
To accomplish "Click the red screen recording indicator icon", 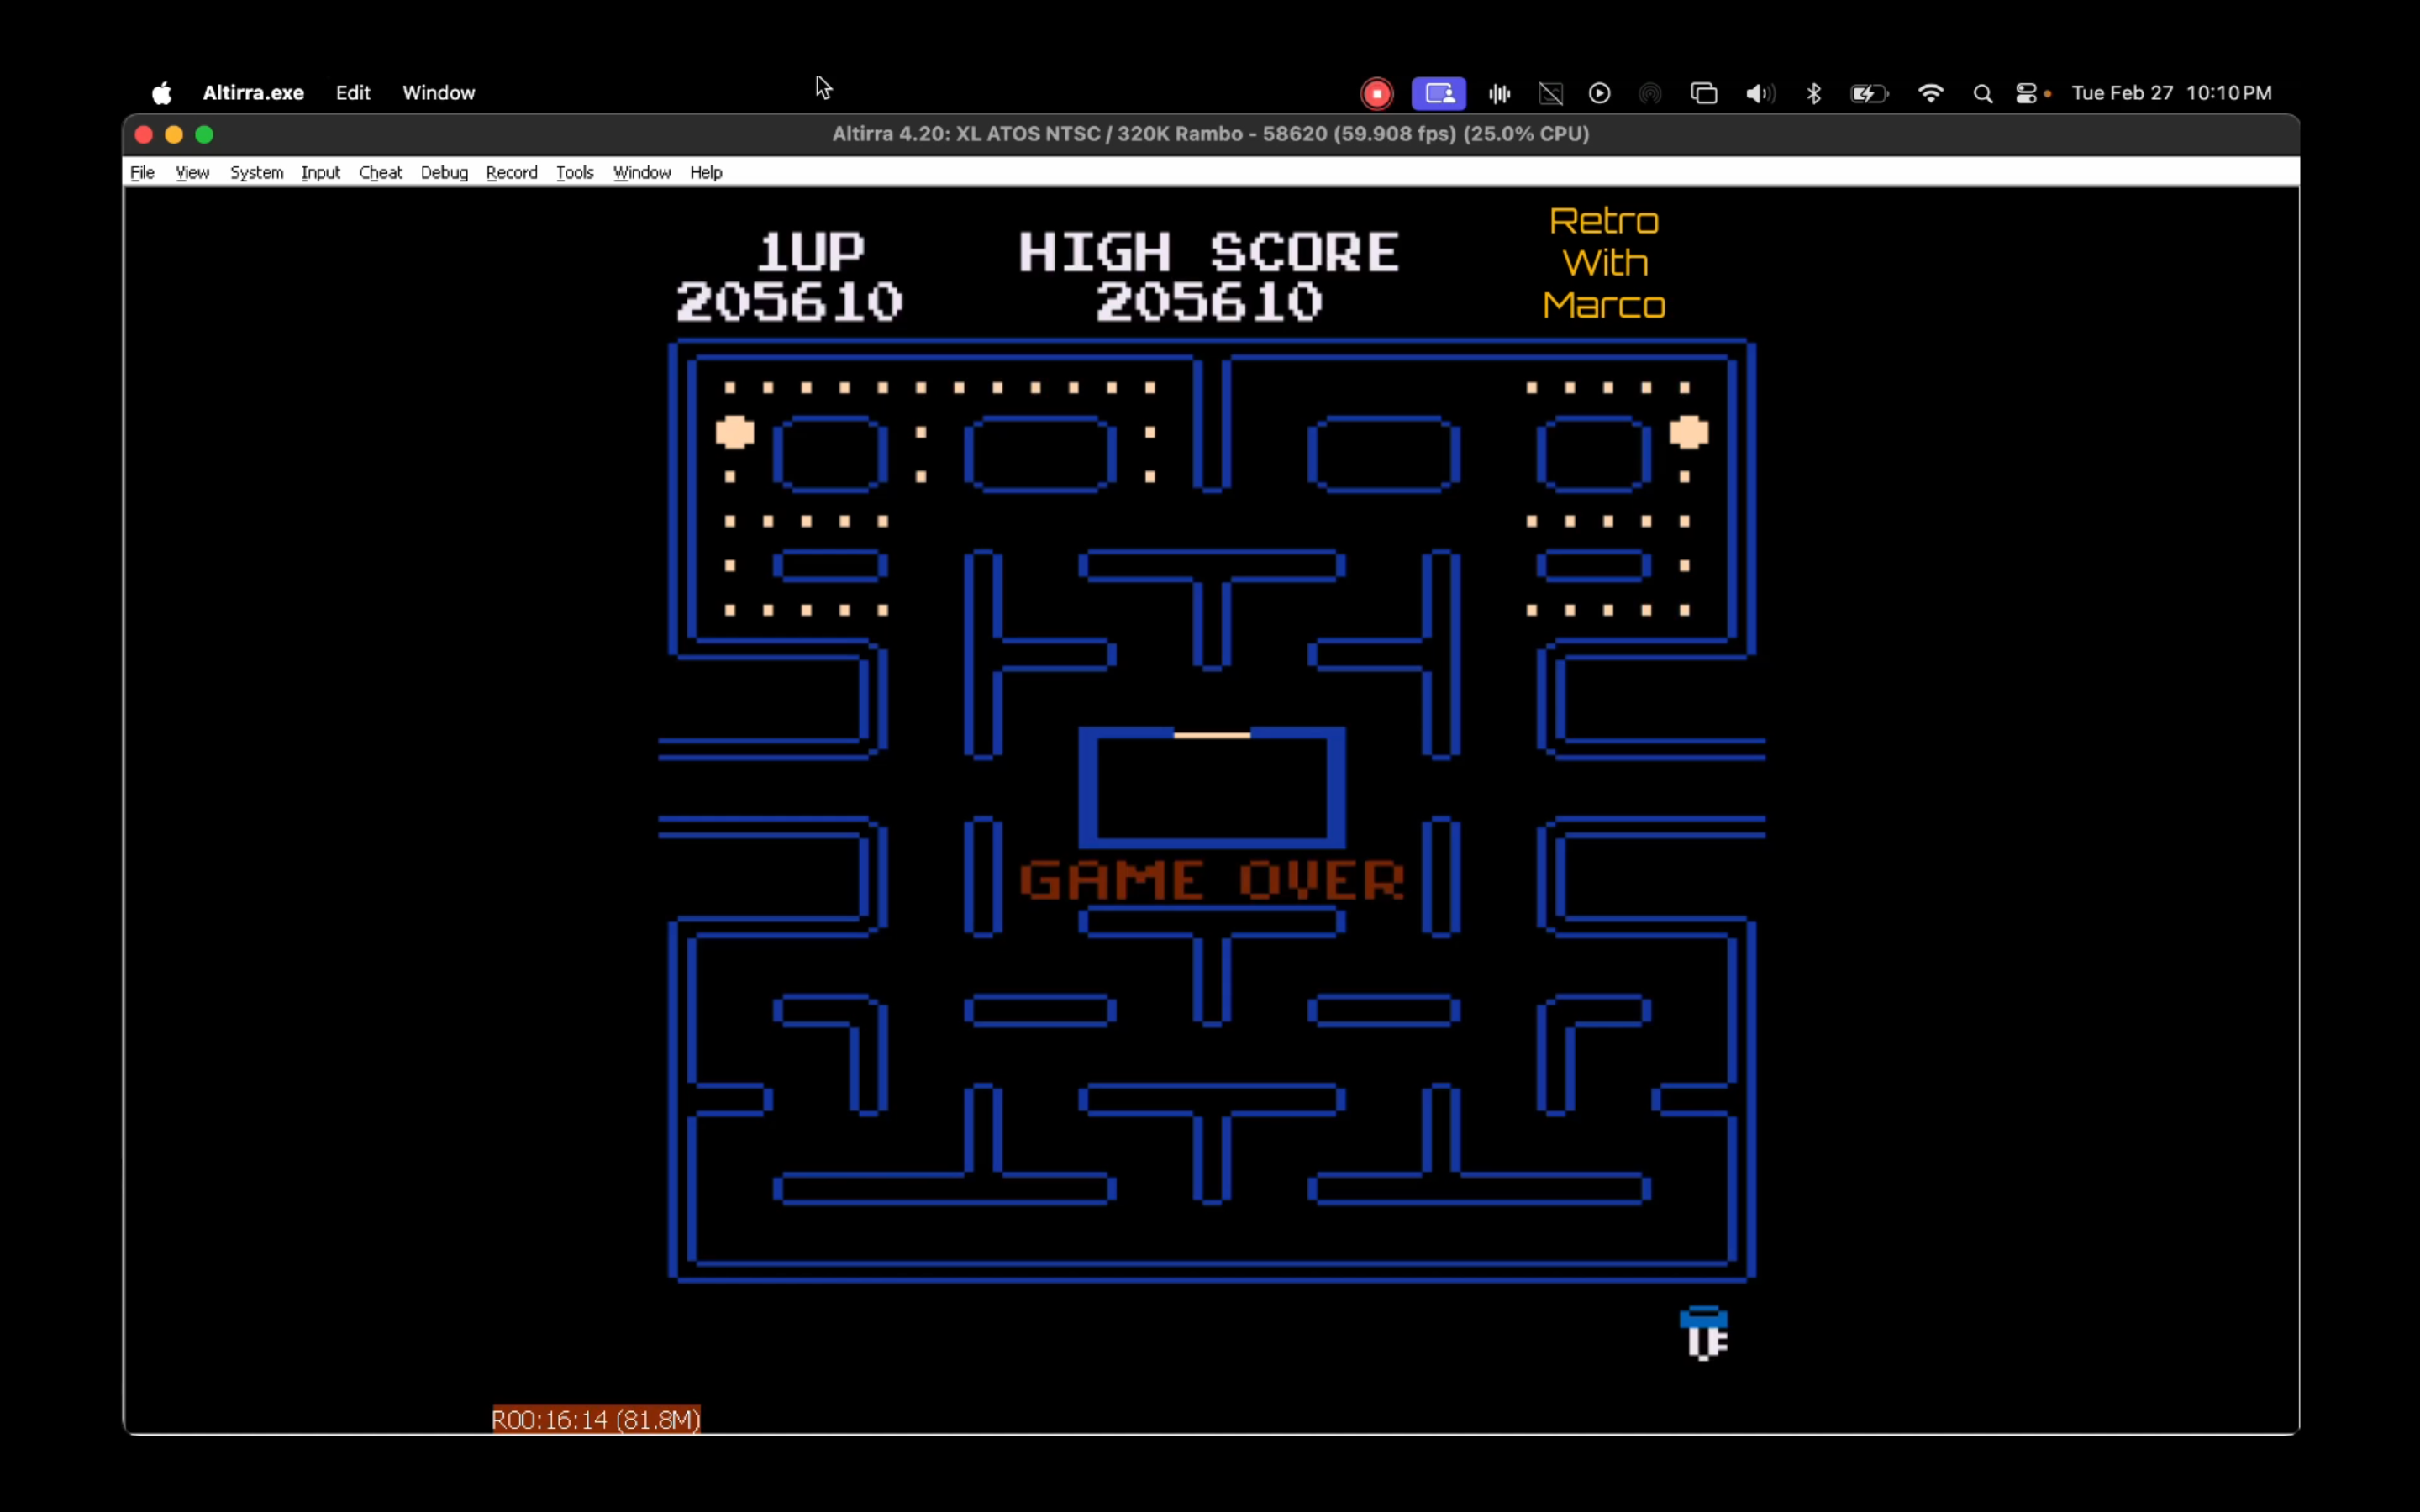I will pos(1377,93).
